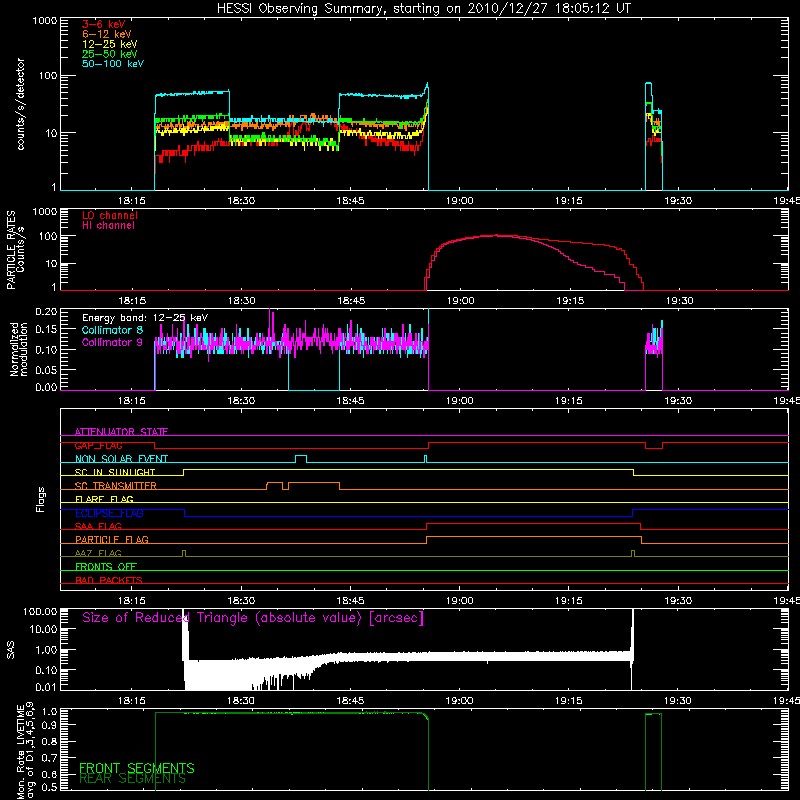Screen dimensions: 800x800
Task: Select the 3-6 keV legend label
Action: pyautogui.click(x=103, y=24)
